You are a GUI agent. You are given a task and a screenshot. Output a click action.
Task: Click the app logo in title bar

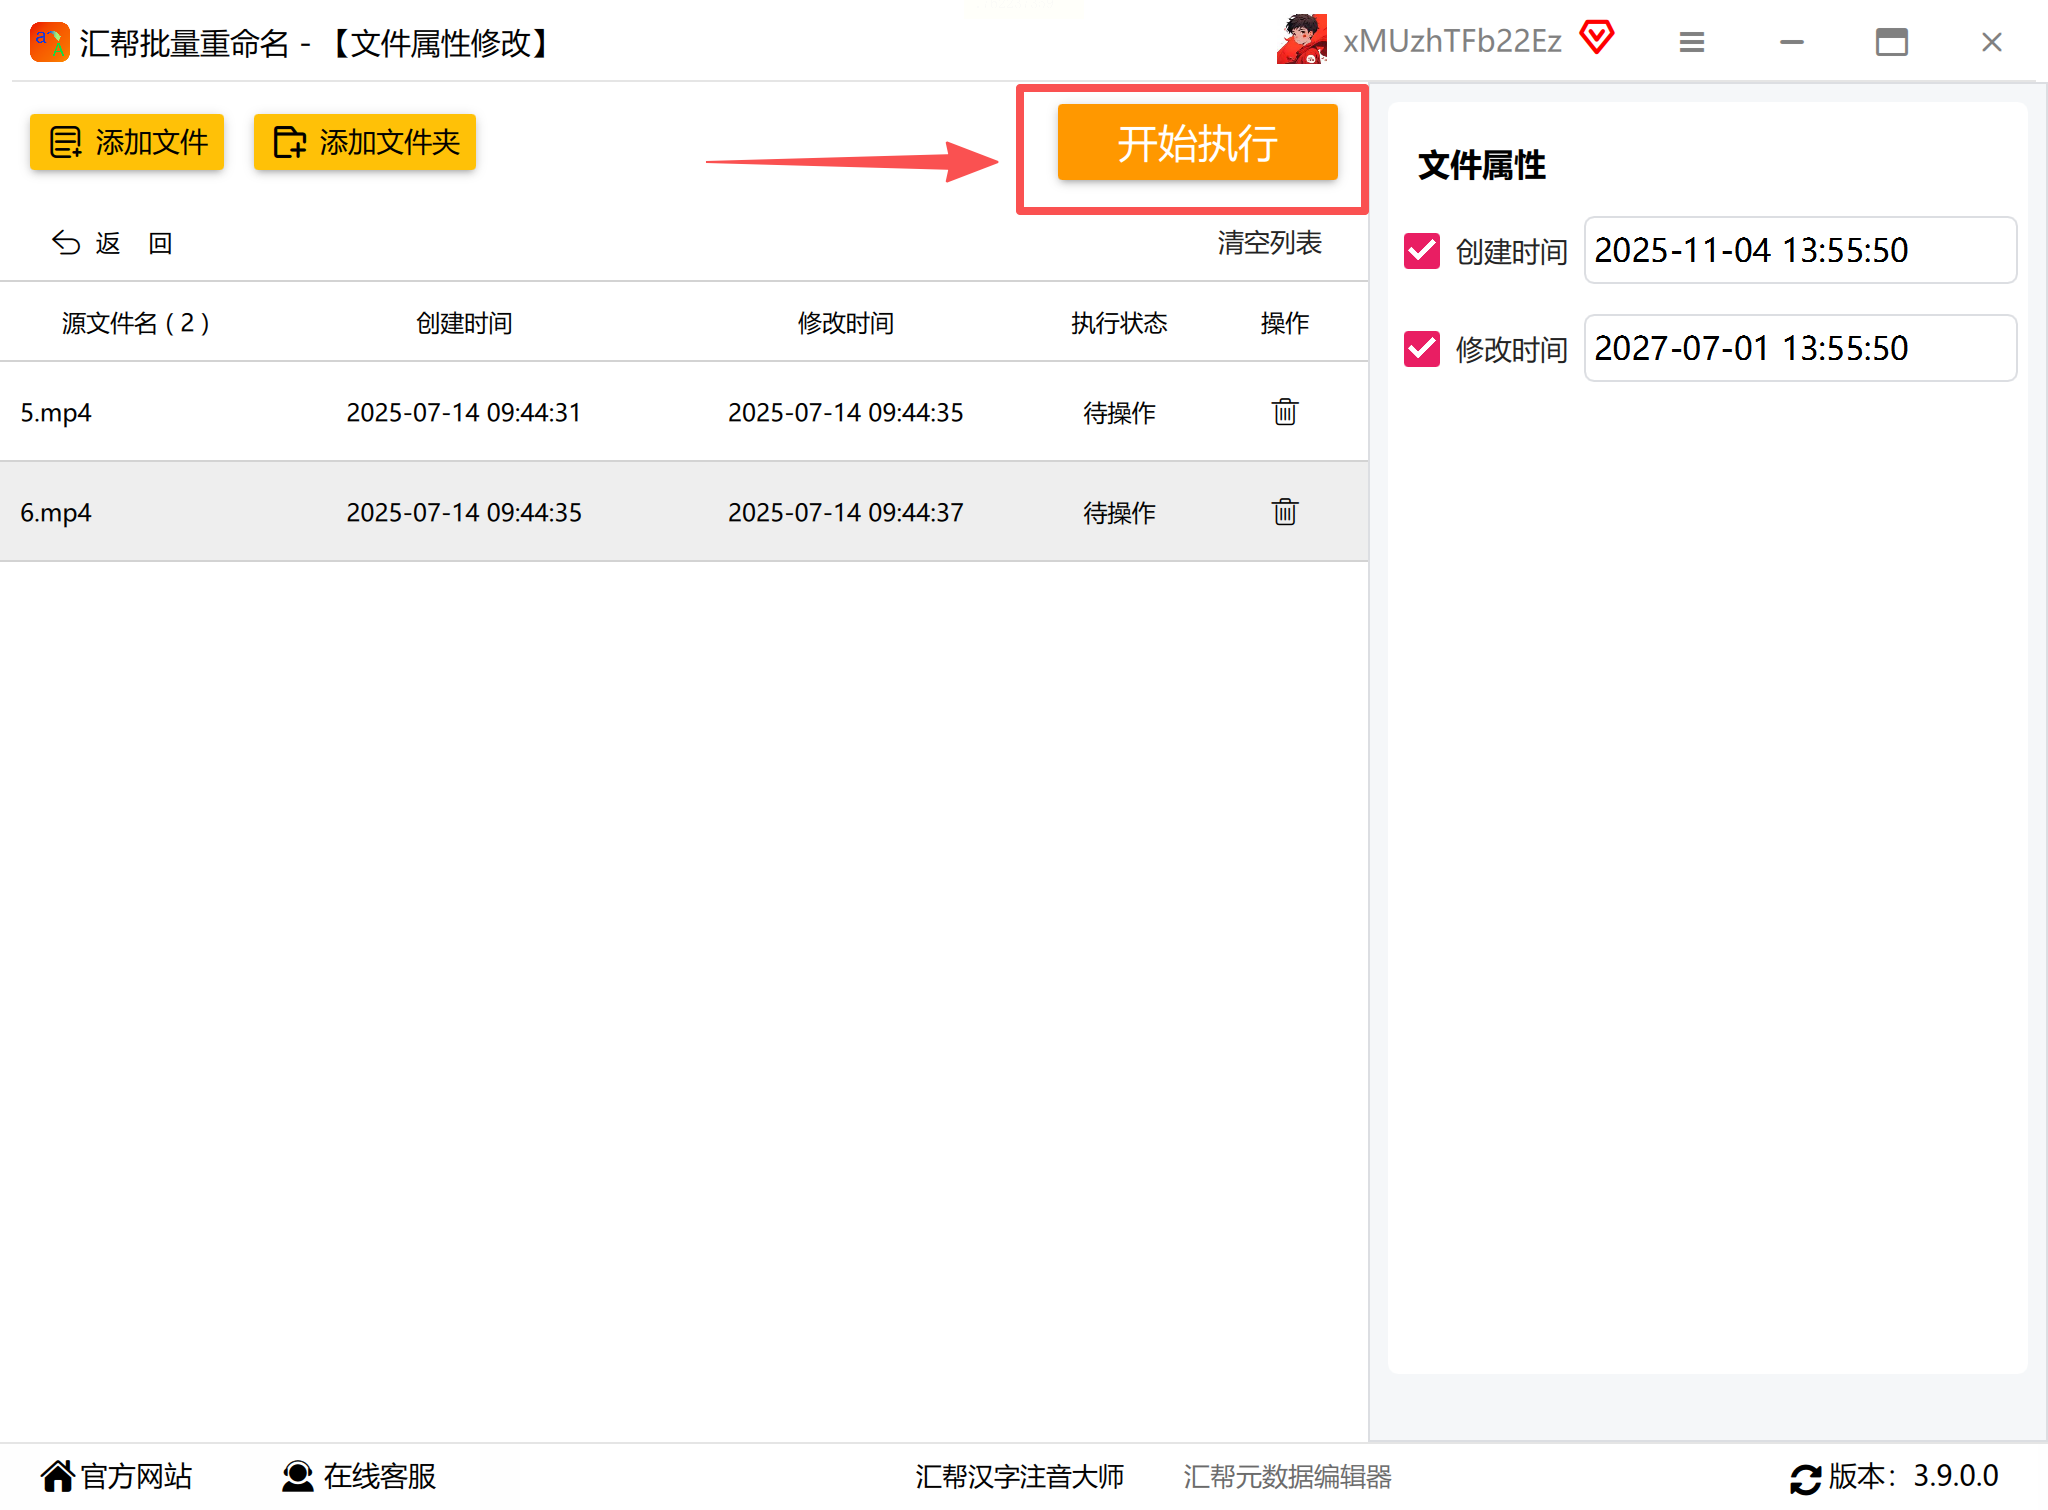coord(49,42)
